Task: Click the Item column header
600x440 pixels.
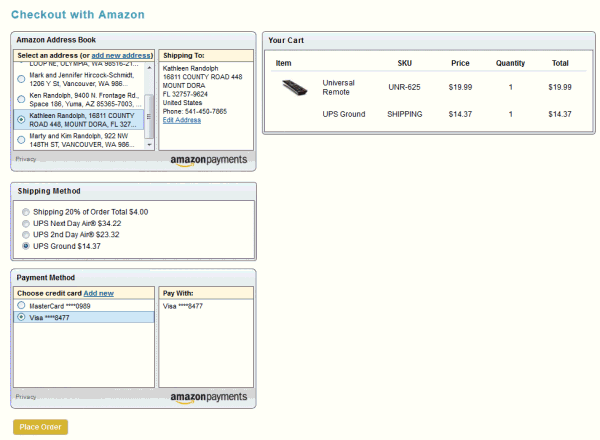Action: click(x=284, y=63)
